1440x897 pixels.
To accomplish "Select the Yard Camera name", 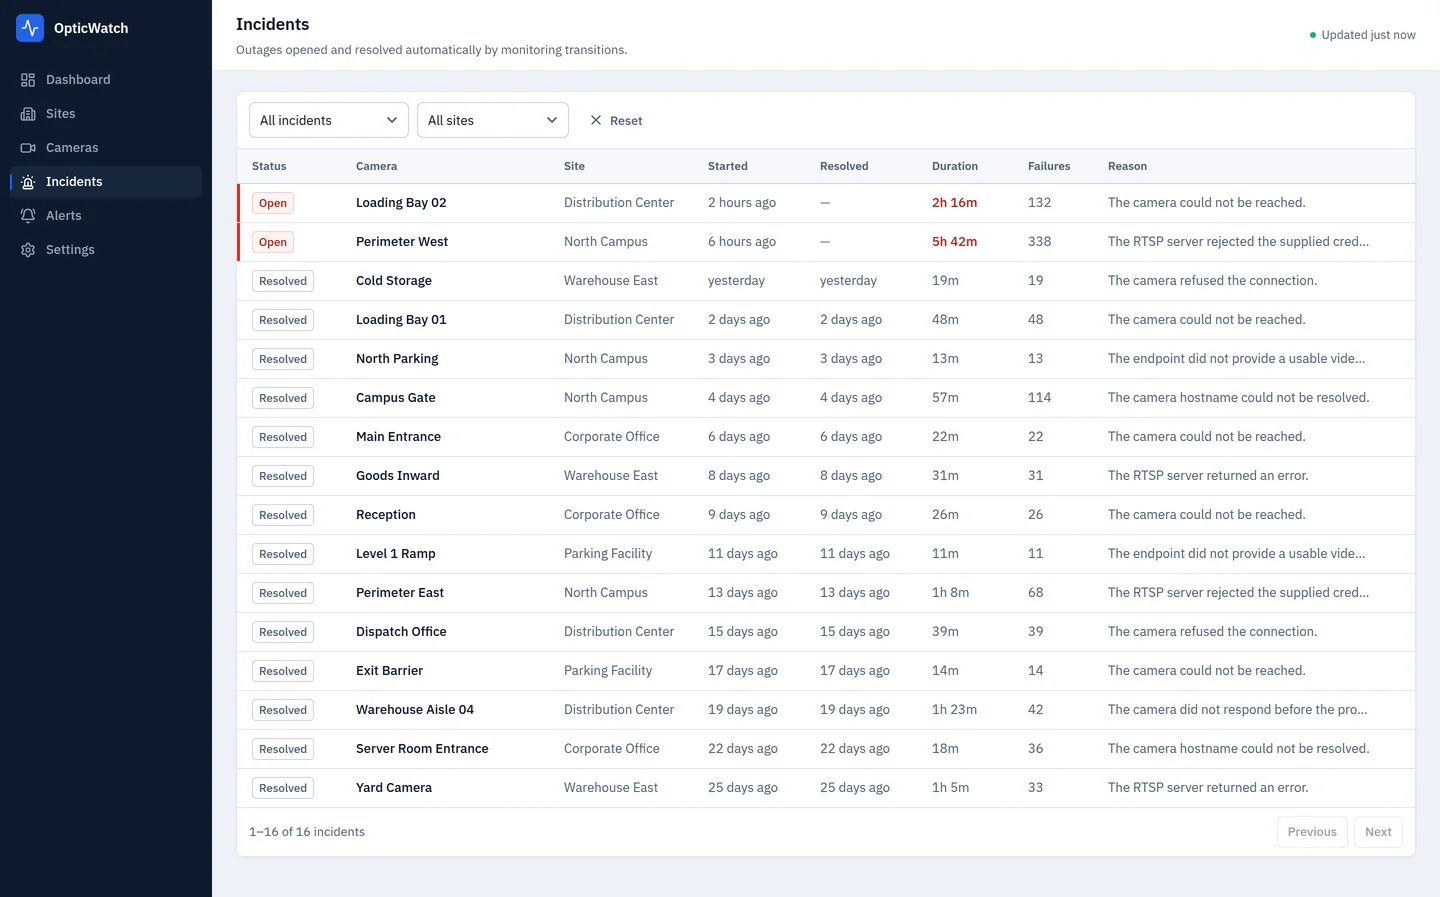I will click(x=394, y=788).
